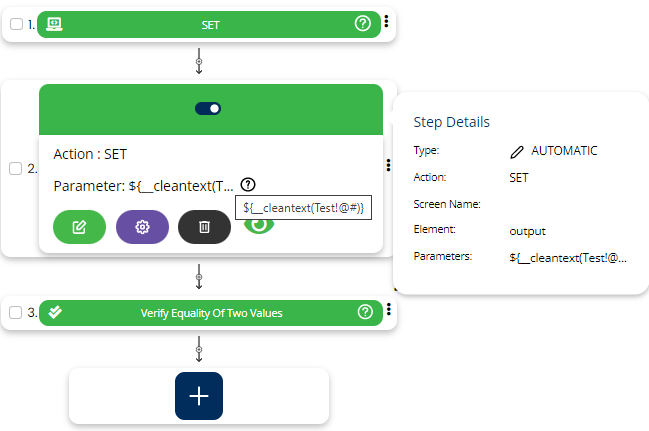This screenshot has width=649, height=431.
Task: Open the three-dot menu for step 3
Action: coord(387,311)
